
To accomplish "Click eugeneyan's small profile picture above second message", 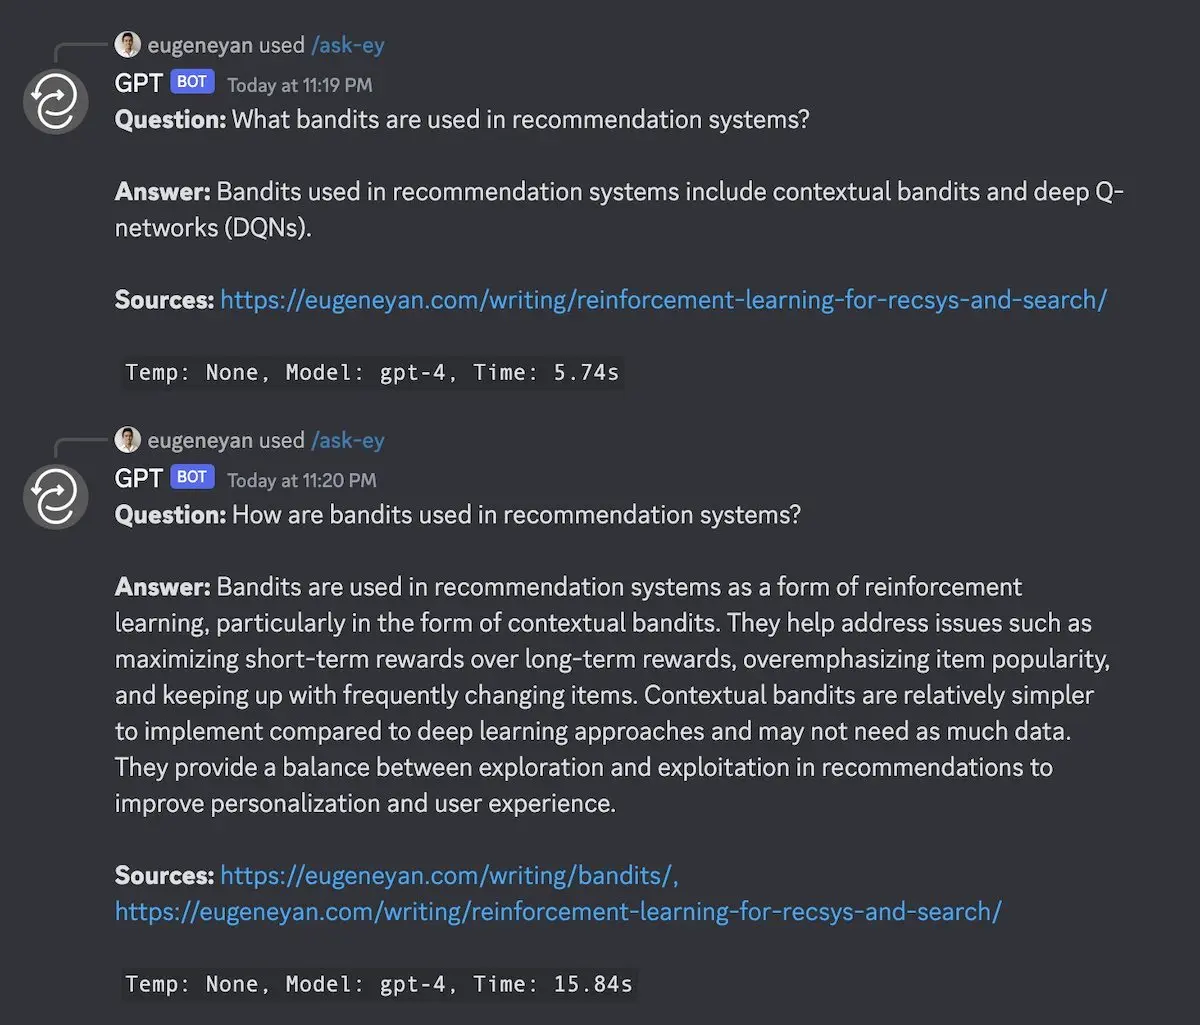I will point(128,439).
